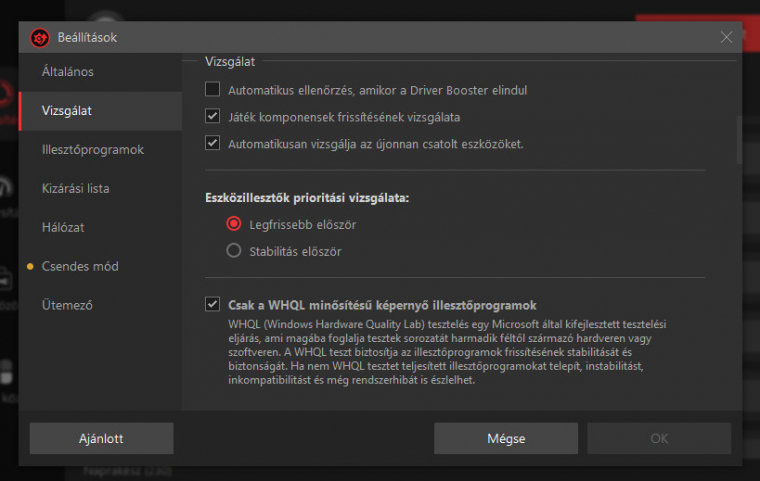The image size is (760, 481).
Task: Click the settings panel vertical scrollbar
Action: 739,140
